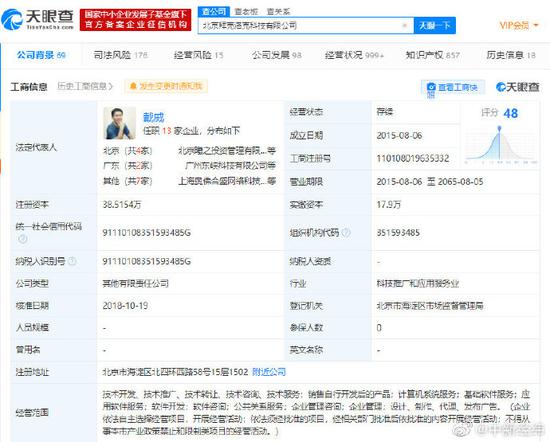This screenshot has height=442, width=550.
Task: Select the 司法风险 tab
Action: tap(120, 55)
